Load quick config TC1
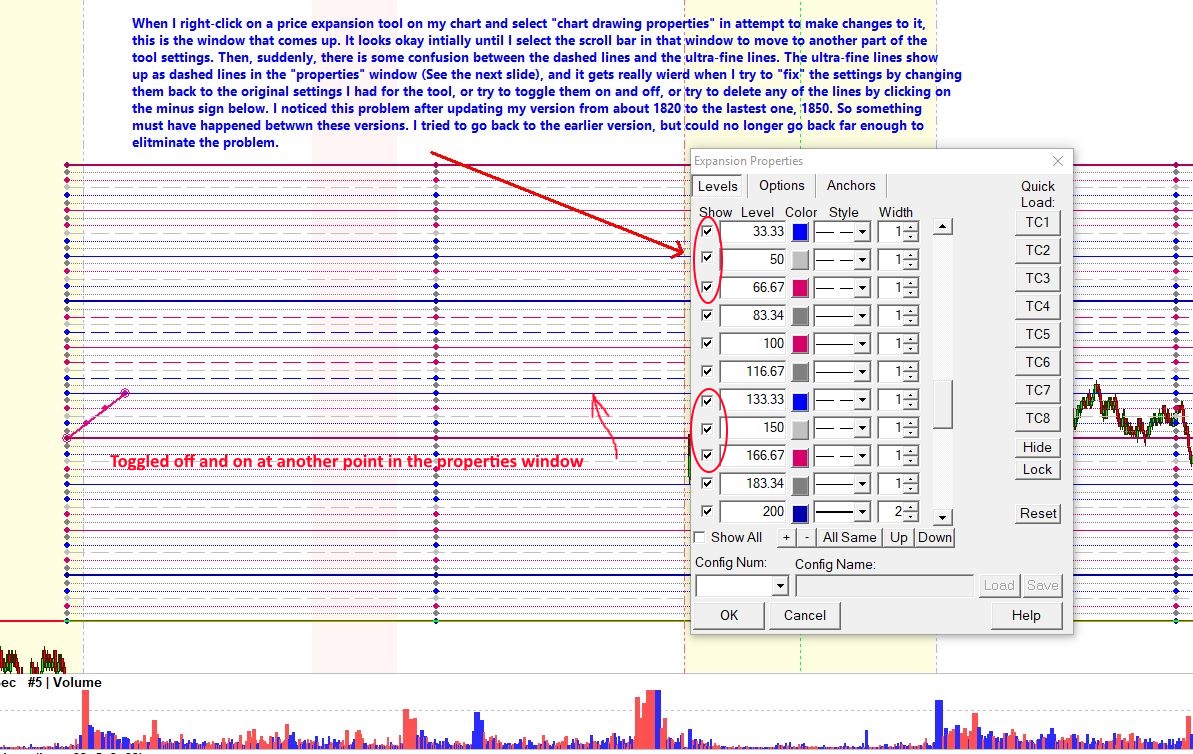The height and width of the screenshot is (754, 1193). tap(1037, 222)
